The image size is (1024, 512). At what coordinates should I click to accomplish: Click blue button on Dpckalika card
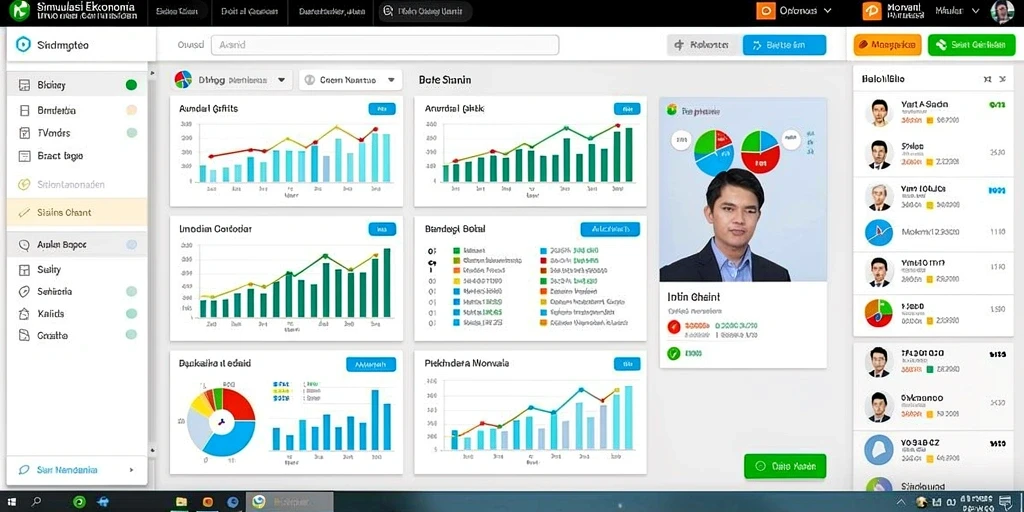[x=370, y=364]
